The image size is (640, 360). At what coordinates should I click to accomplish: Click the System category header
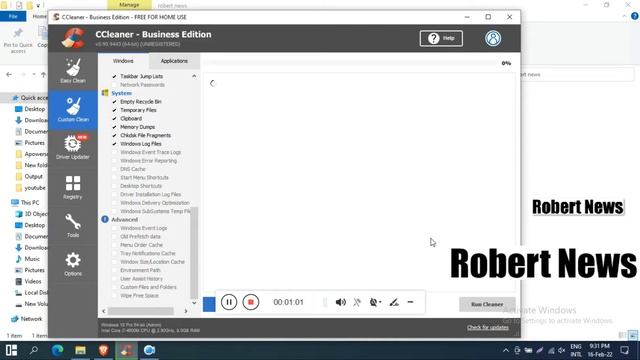121,93
